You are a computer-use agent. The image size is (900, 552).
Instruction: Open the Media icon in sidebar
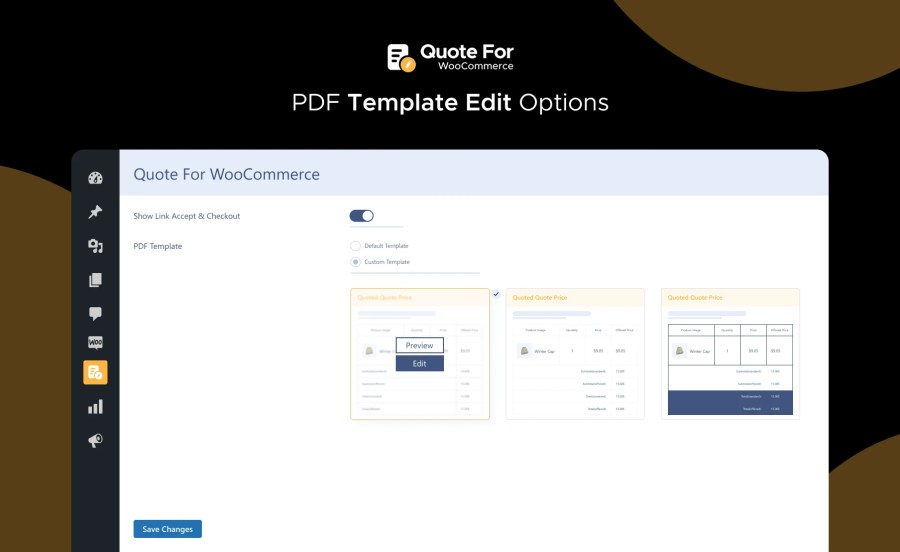(95, 246)
